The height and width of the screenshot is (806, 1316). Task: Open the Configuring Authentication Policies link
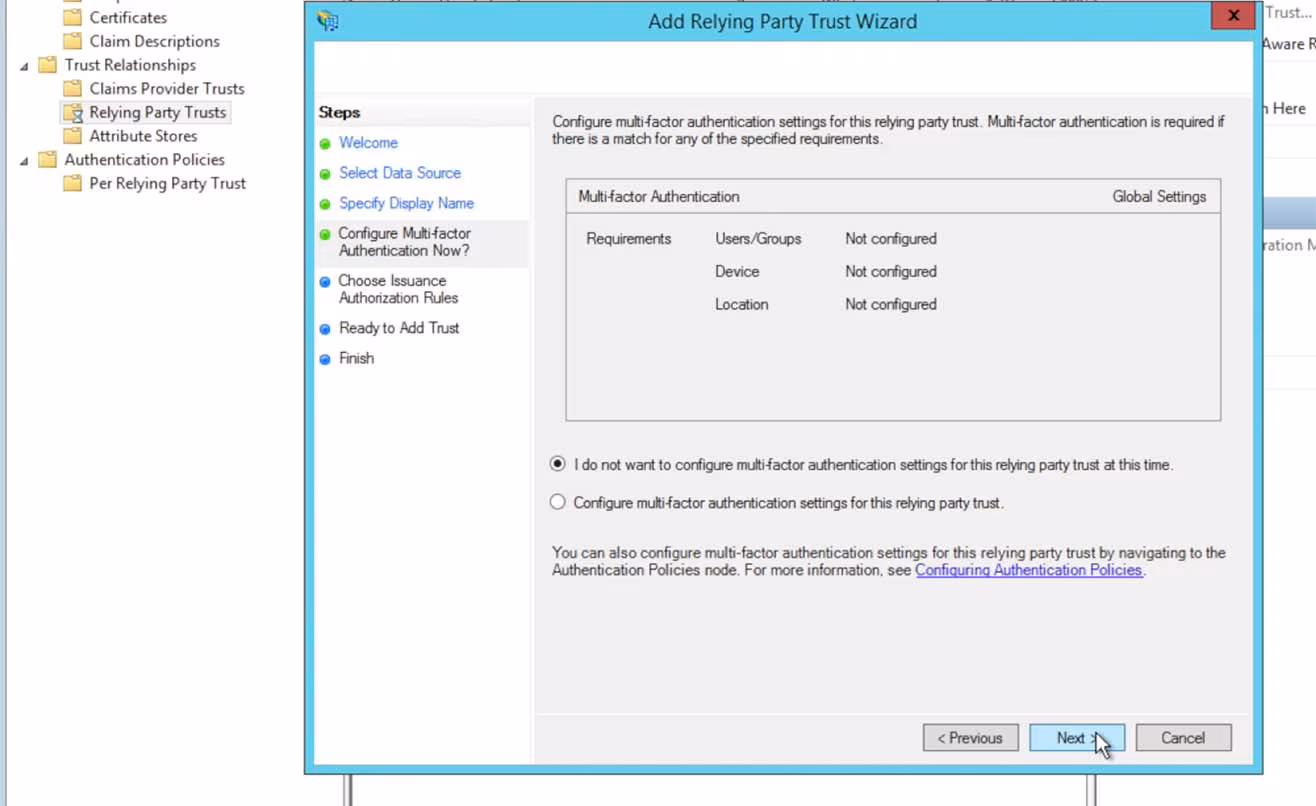tap(1028, 570)
